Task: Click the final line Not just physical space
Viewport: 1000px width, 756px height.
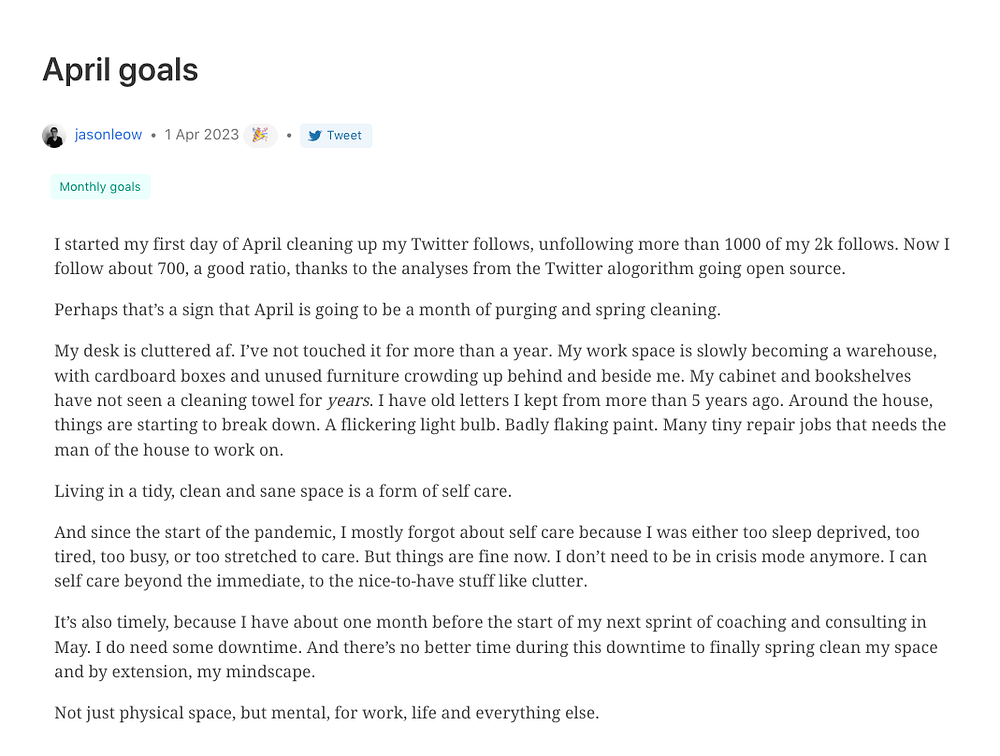Action: tap(327, 713)
